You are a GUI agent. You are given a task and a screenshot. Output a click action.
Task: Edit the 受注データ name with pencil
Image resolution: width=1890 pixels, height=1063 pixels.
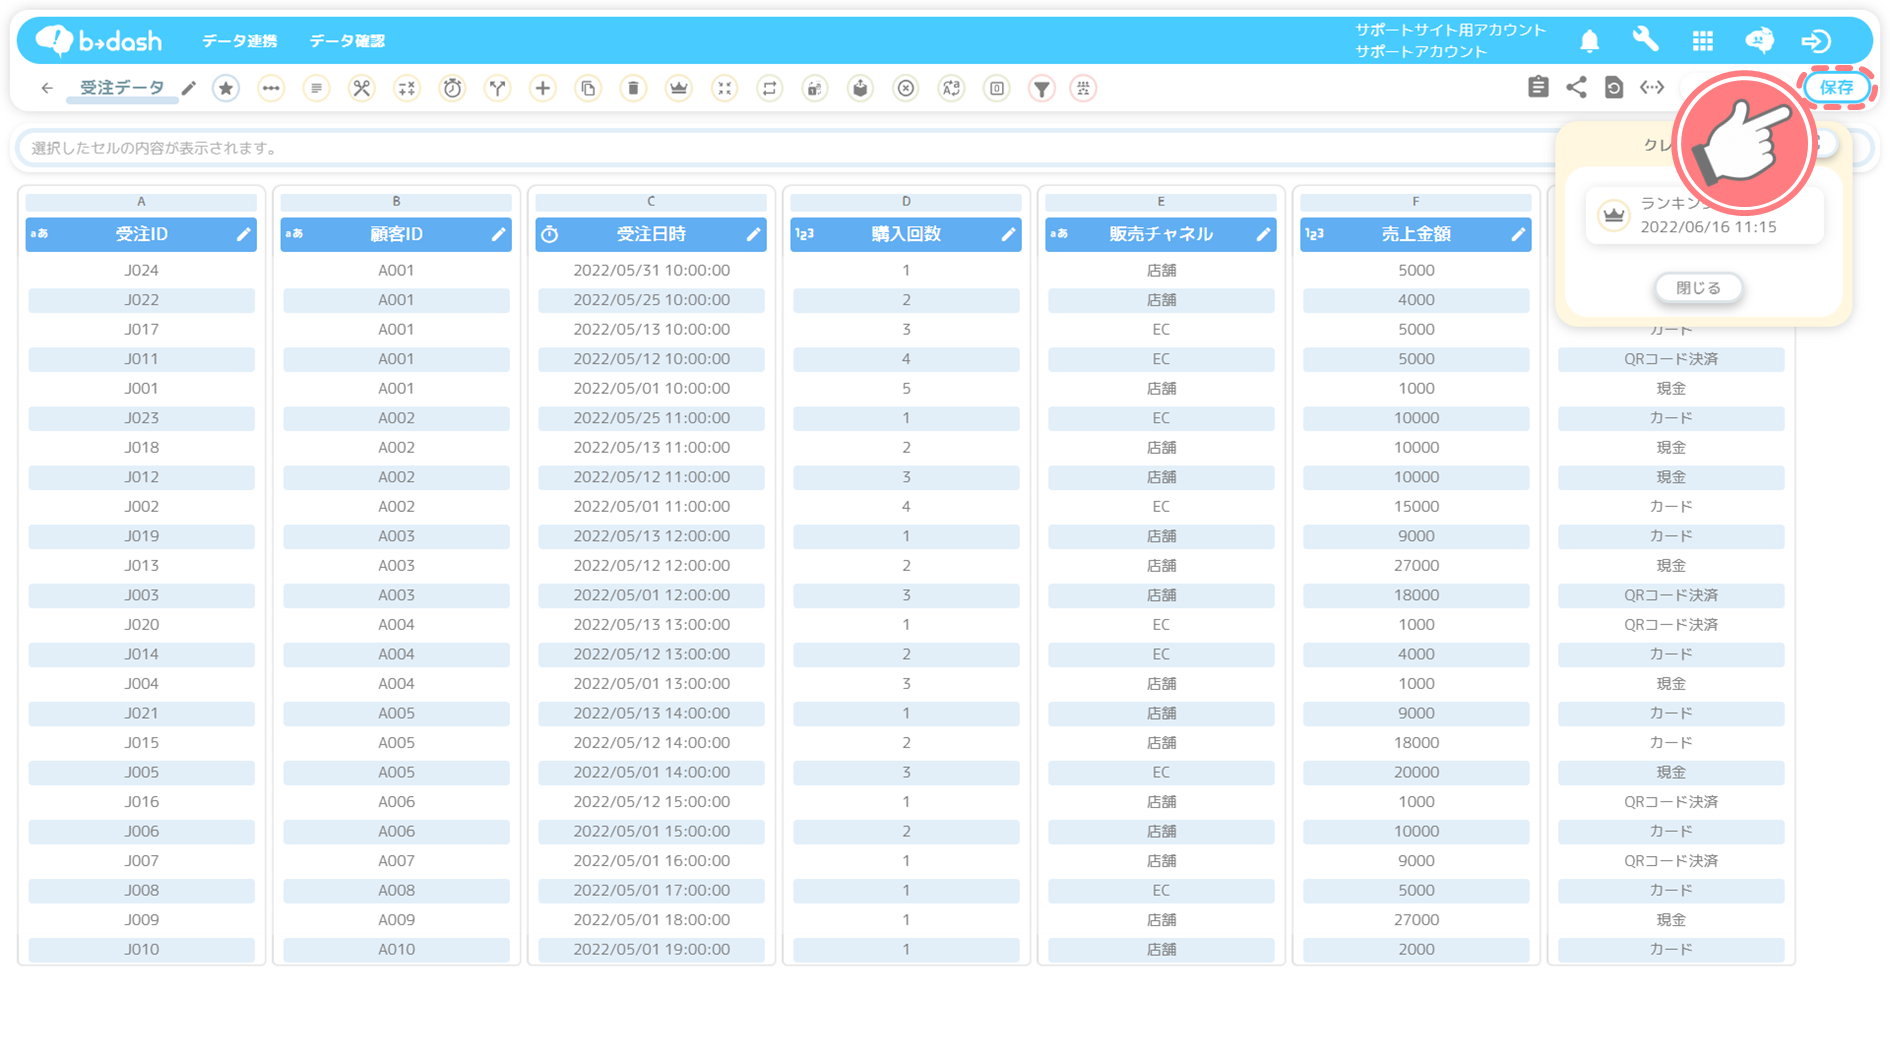pyautogui.click(x=189, y=88)
